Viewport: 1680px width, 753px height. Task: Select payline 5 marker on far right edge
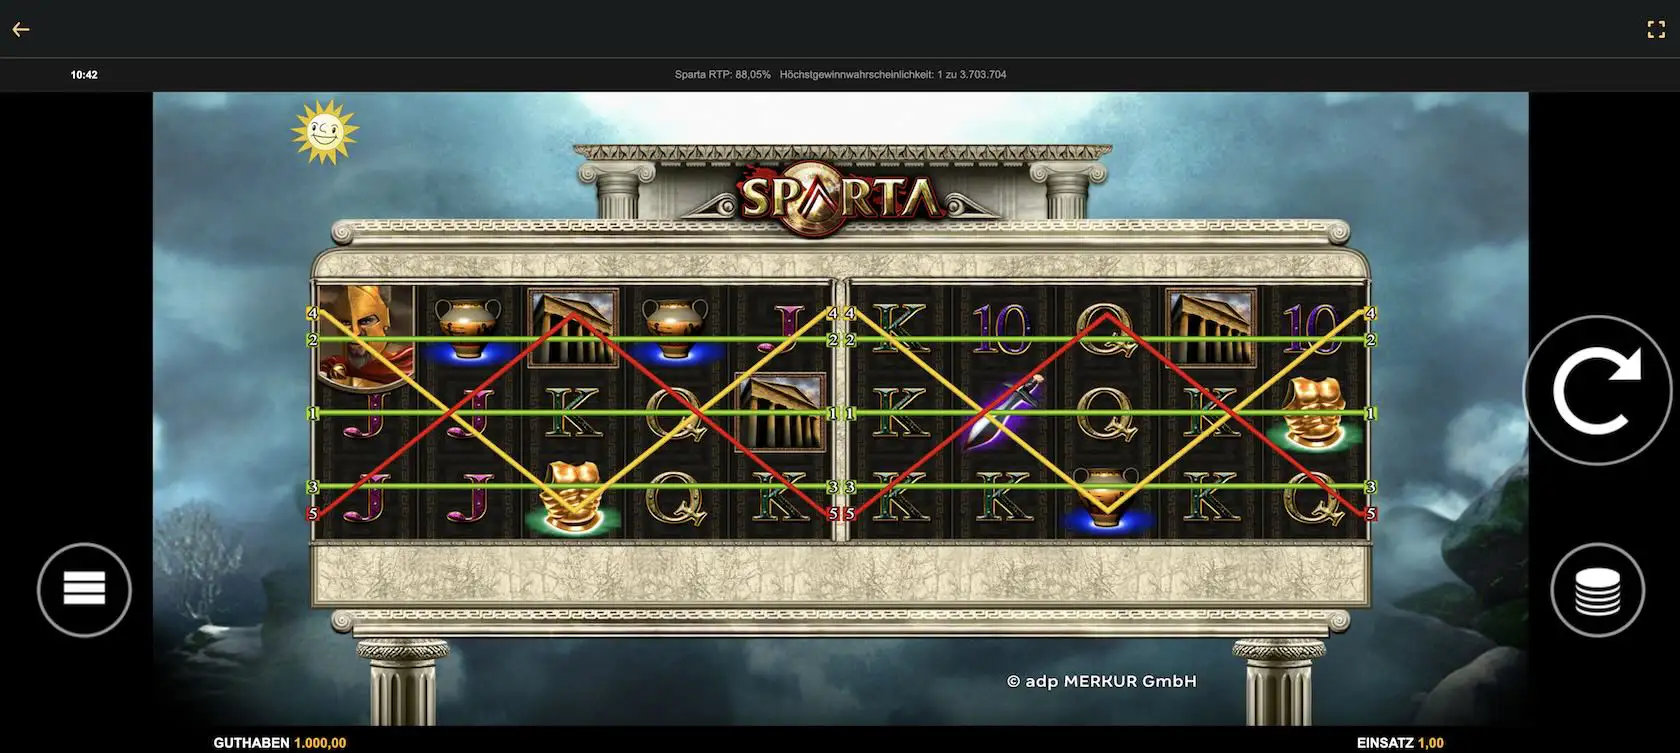[x=1370, y=514]
